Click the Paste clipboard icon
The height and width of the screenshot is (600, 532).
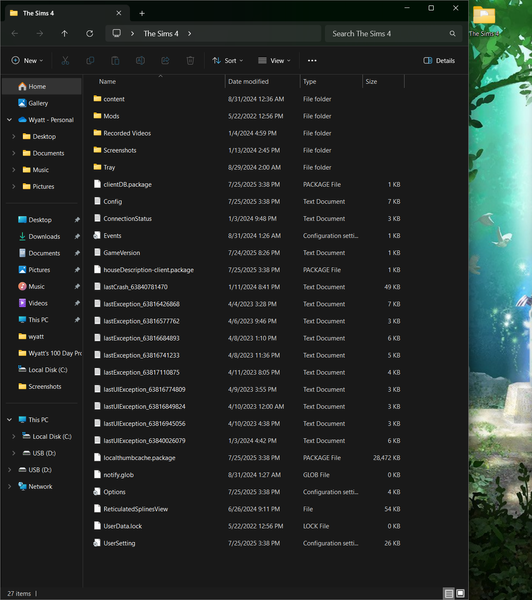point(115,60)
